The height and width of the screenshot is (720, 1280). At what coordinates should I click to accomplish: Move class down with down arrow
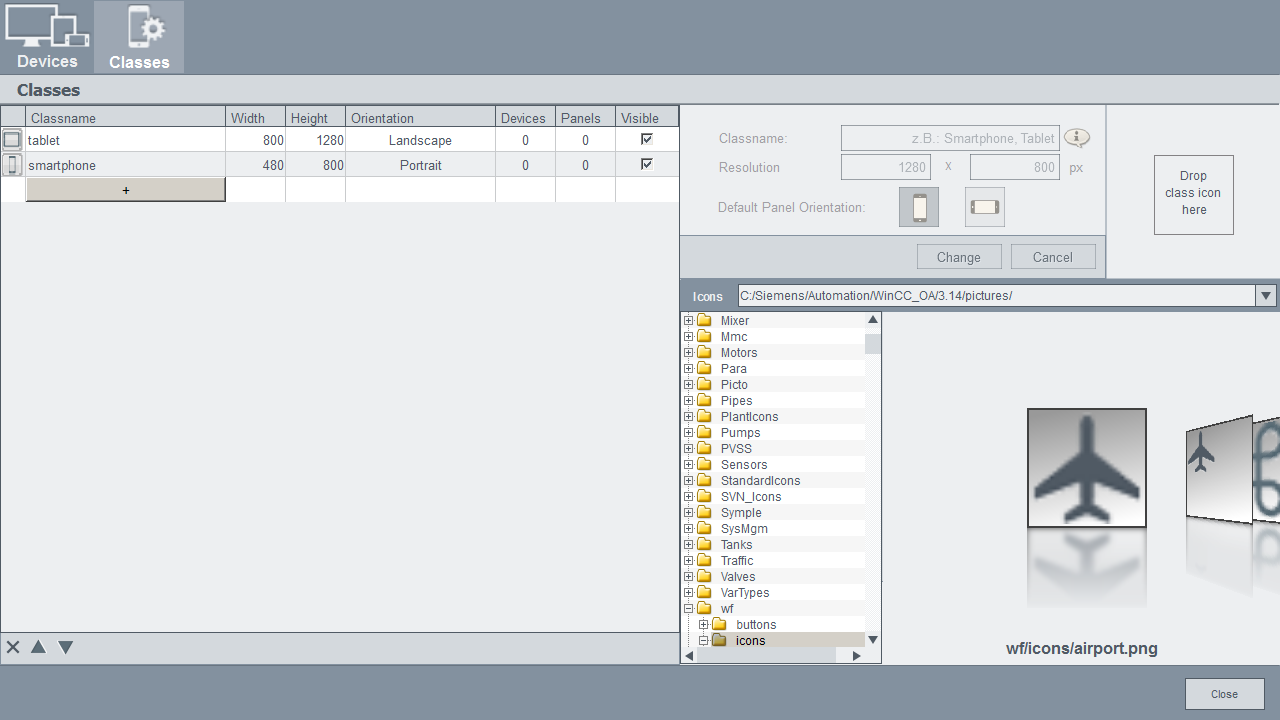(x=65, y=647)
